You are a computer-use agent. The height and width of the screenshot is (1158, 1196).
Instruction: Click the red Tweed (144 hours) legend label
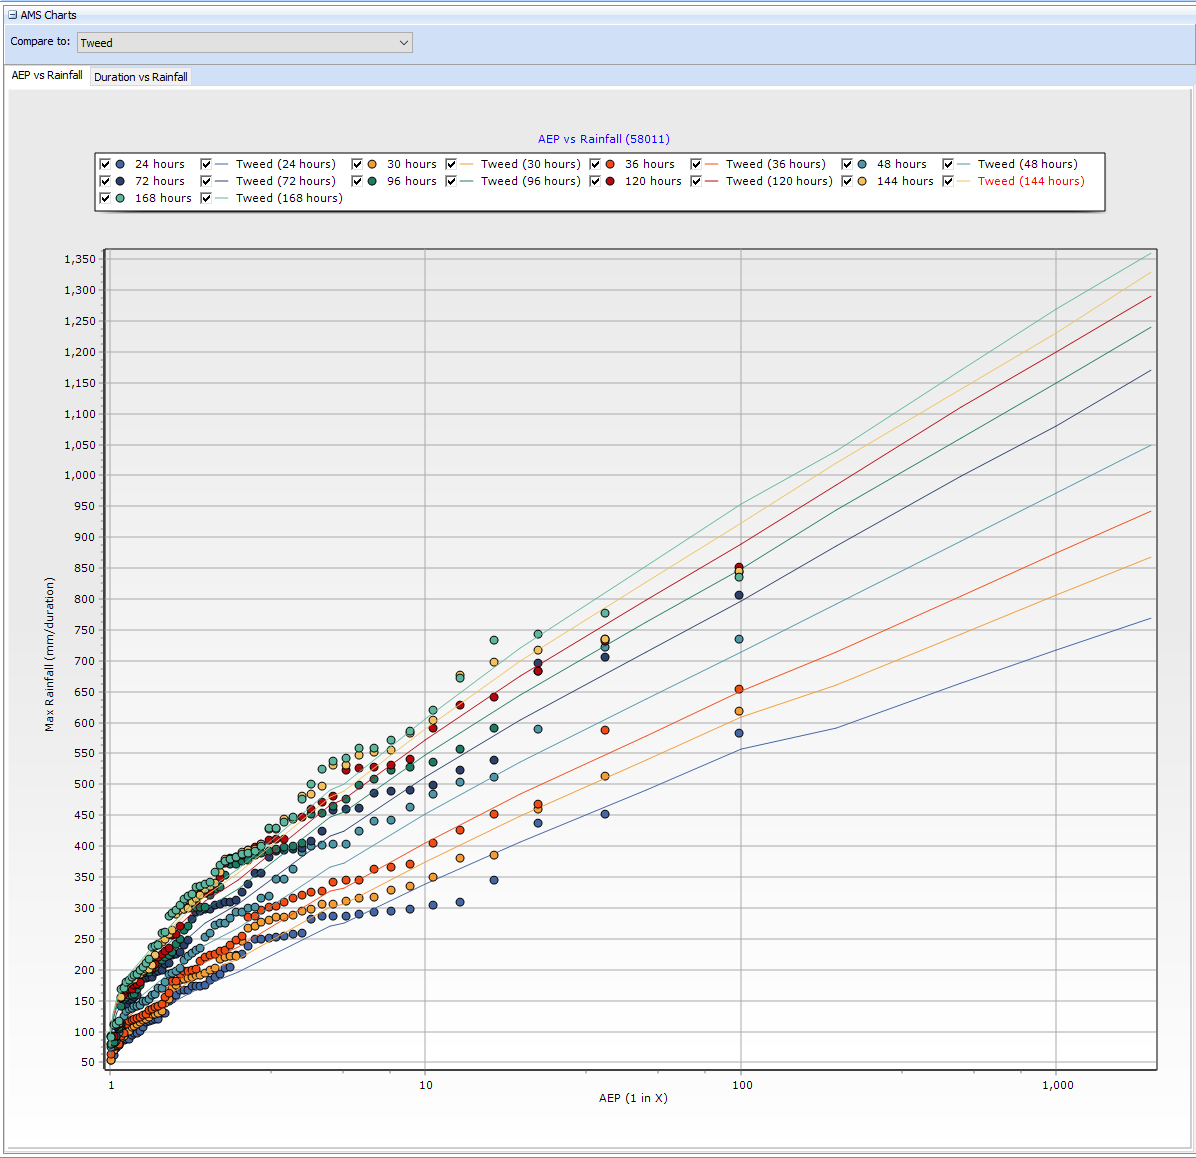click(x=1030, y=181)
